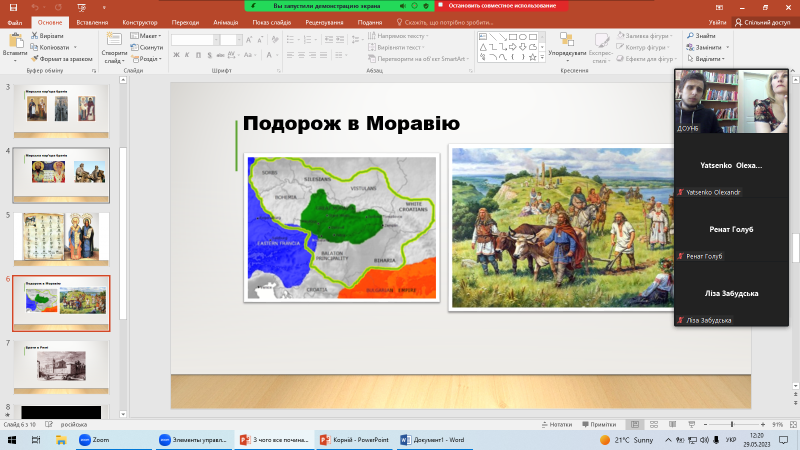Image resolution: width=800 pixels, height=450 pixels.
Task: Expand Копіювати dropdown arrow
Action: (75, 47)
